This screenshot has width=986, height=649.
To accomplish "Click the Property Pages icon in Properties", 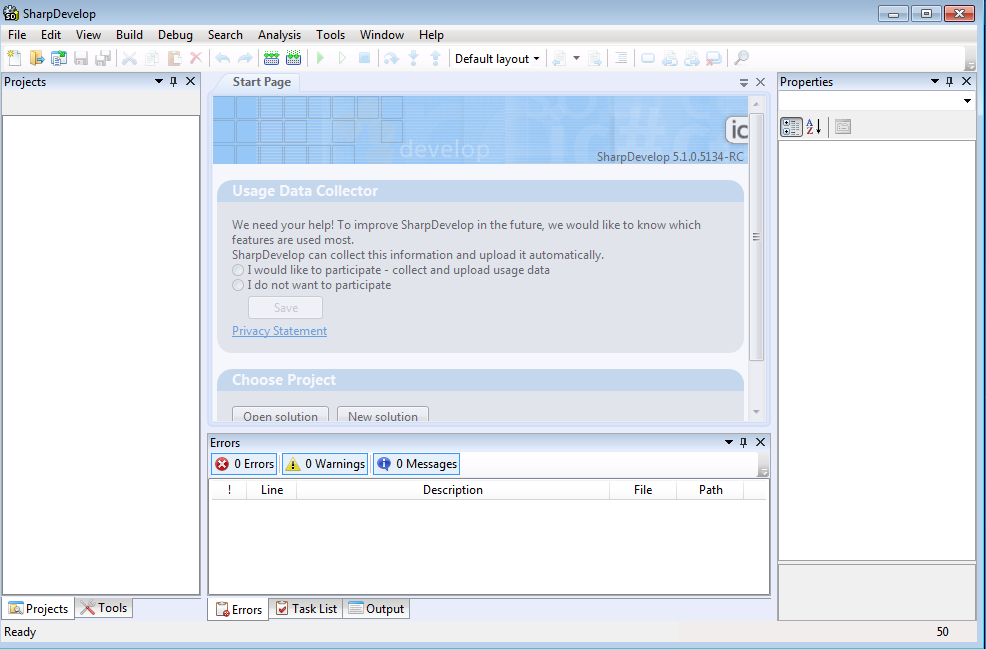I will pyautogui.click(x=843, y=126).
